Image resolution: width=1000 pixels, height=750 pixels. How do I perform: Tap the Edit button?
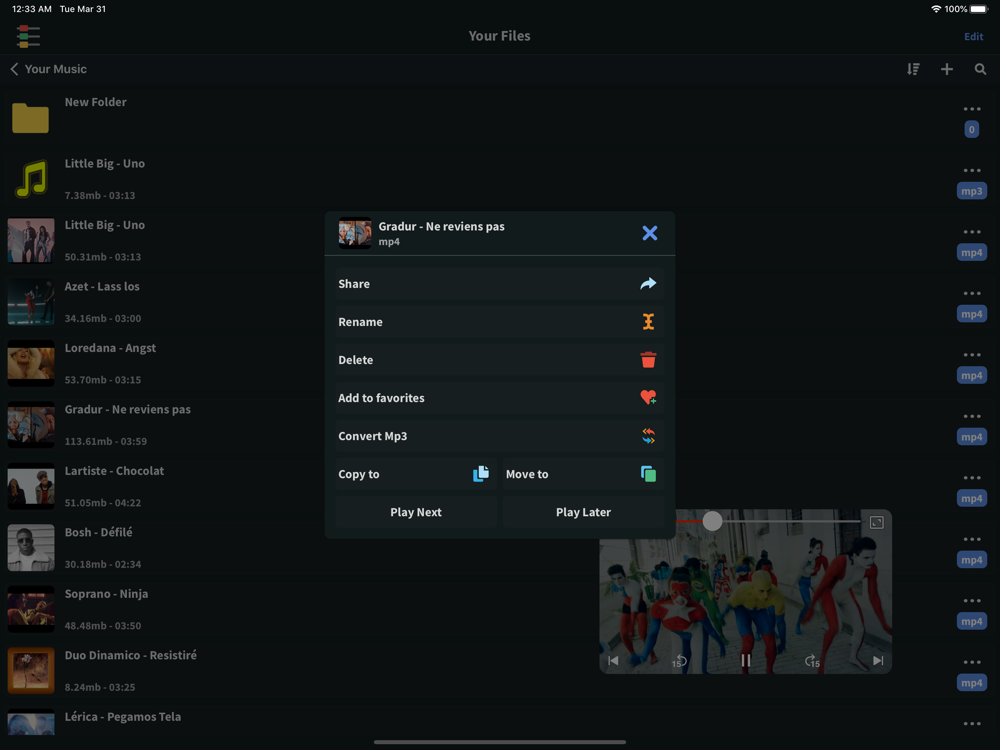coord(973,36)
